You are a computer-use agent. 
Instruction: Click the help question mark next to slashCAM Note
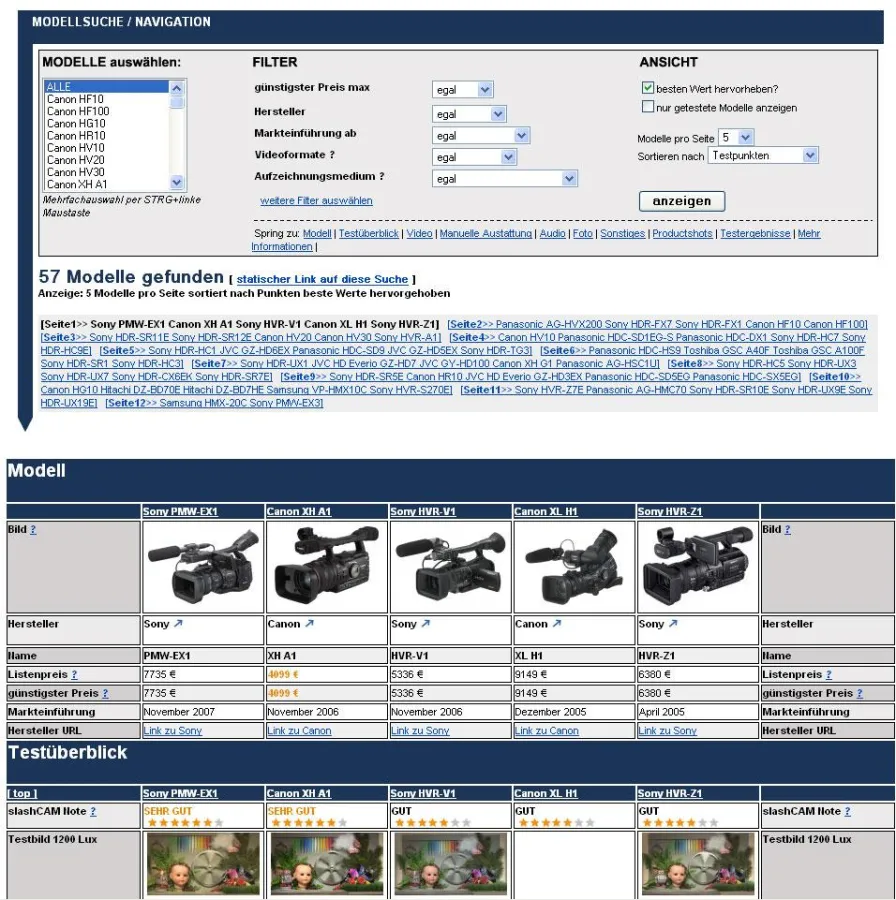[x=93, y=812]
